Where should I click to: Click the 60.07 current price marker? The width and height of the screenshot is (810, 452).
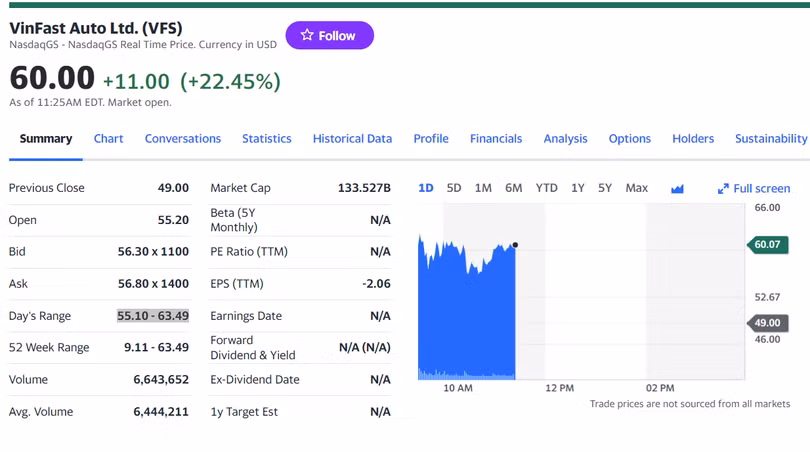[x=767, y=244]
